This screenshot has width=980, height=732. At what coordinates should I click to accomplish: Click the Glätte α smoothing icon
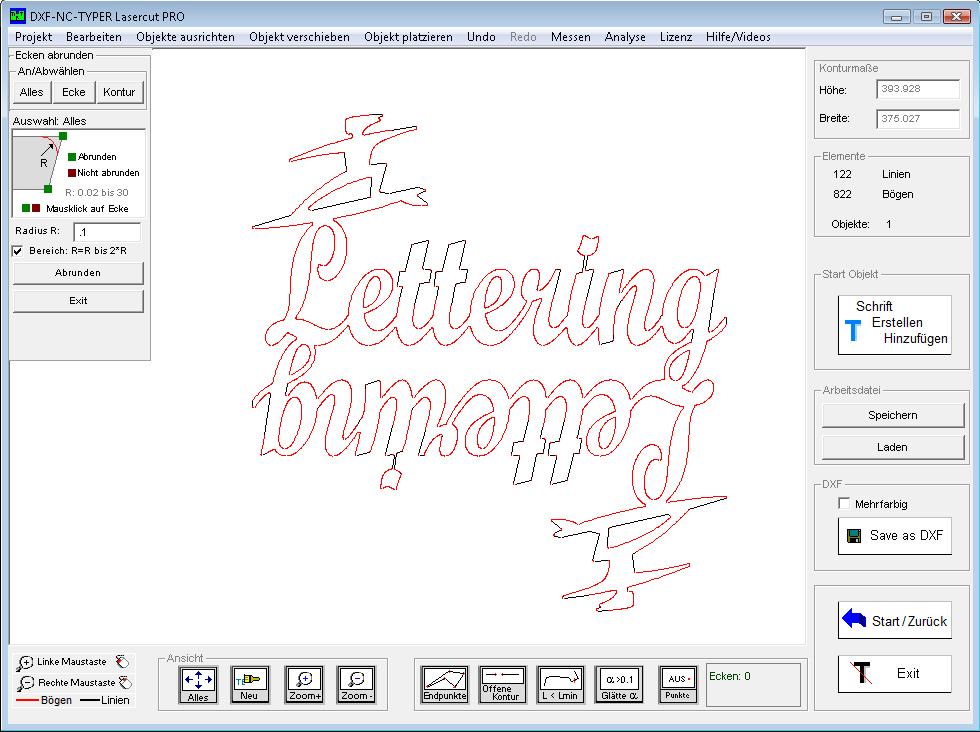coord(620,685)
